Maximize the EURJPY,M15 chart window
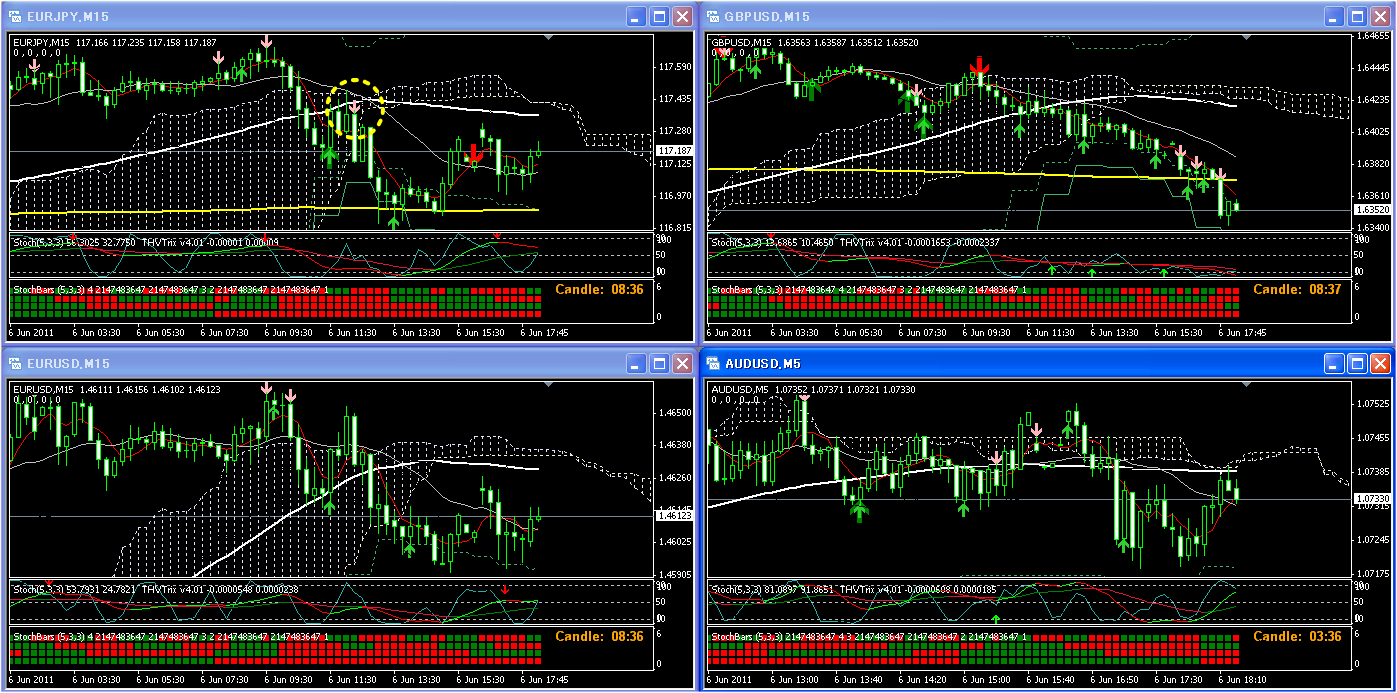Image resolution: width=1397 pixels, height=693 pixels. [x=659, y=16]
